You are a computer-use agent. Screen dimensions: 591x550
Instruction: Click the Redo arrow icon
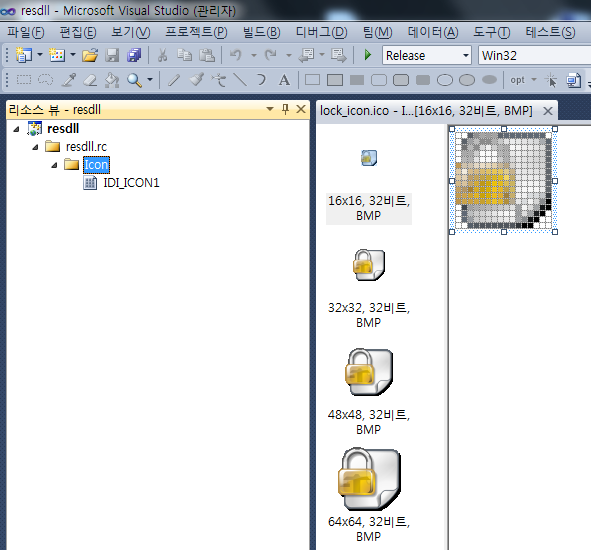[271, 55]
